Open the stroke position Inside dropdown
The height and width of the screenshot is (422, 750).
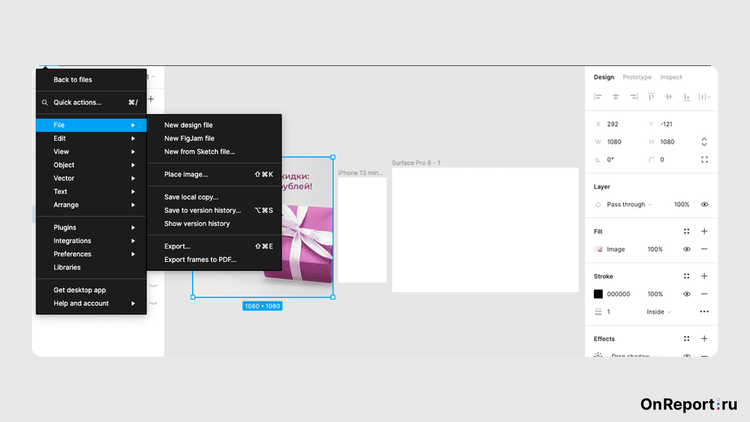(658, 312)
